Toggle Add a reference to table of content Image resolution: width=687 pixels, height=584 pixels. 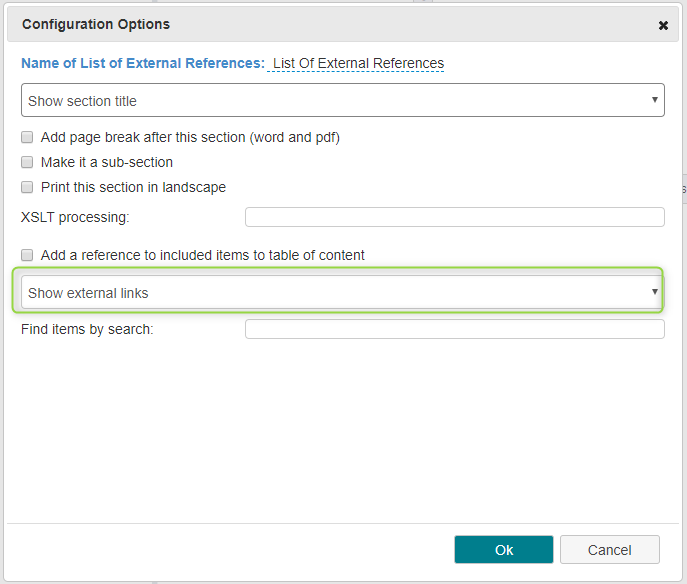pyautogui.click(x=27, y=255)
